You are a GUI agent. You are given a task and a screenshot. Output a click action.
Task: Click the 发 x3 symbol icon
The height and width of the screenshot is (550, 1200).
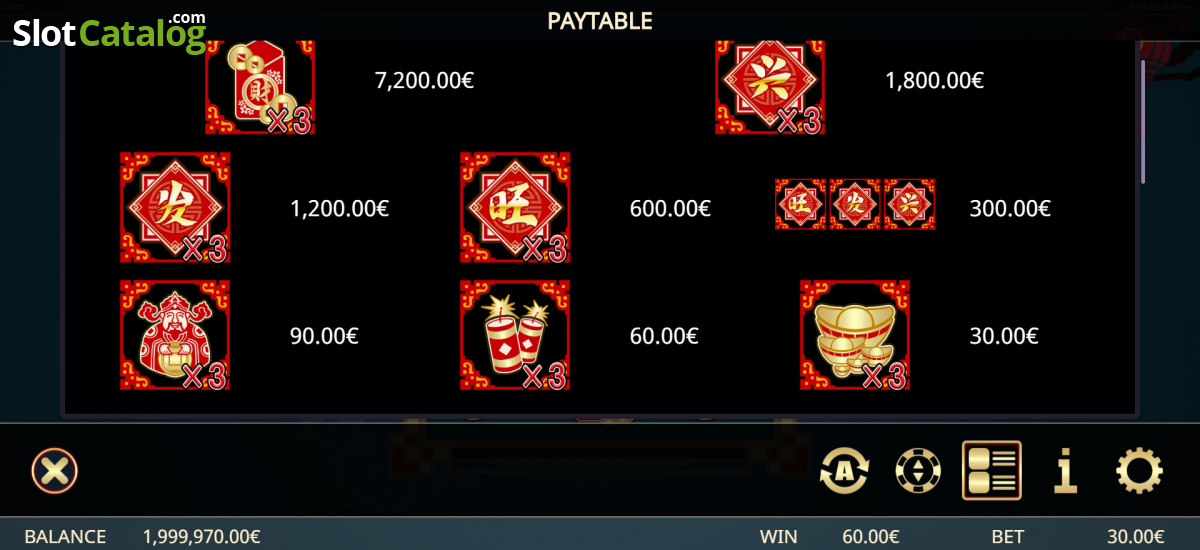175,207
